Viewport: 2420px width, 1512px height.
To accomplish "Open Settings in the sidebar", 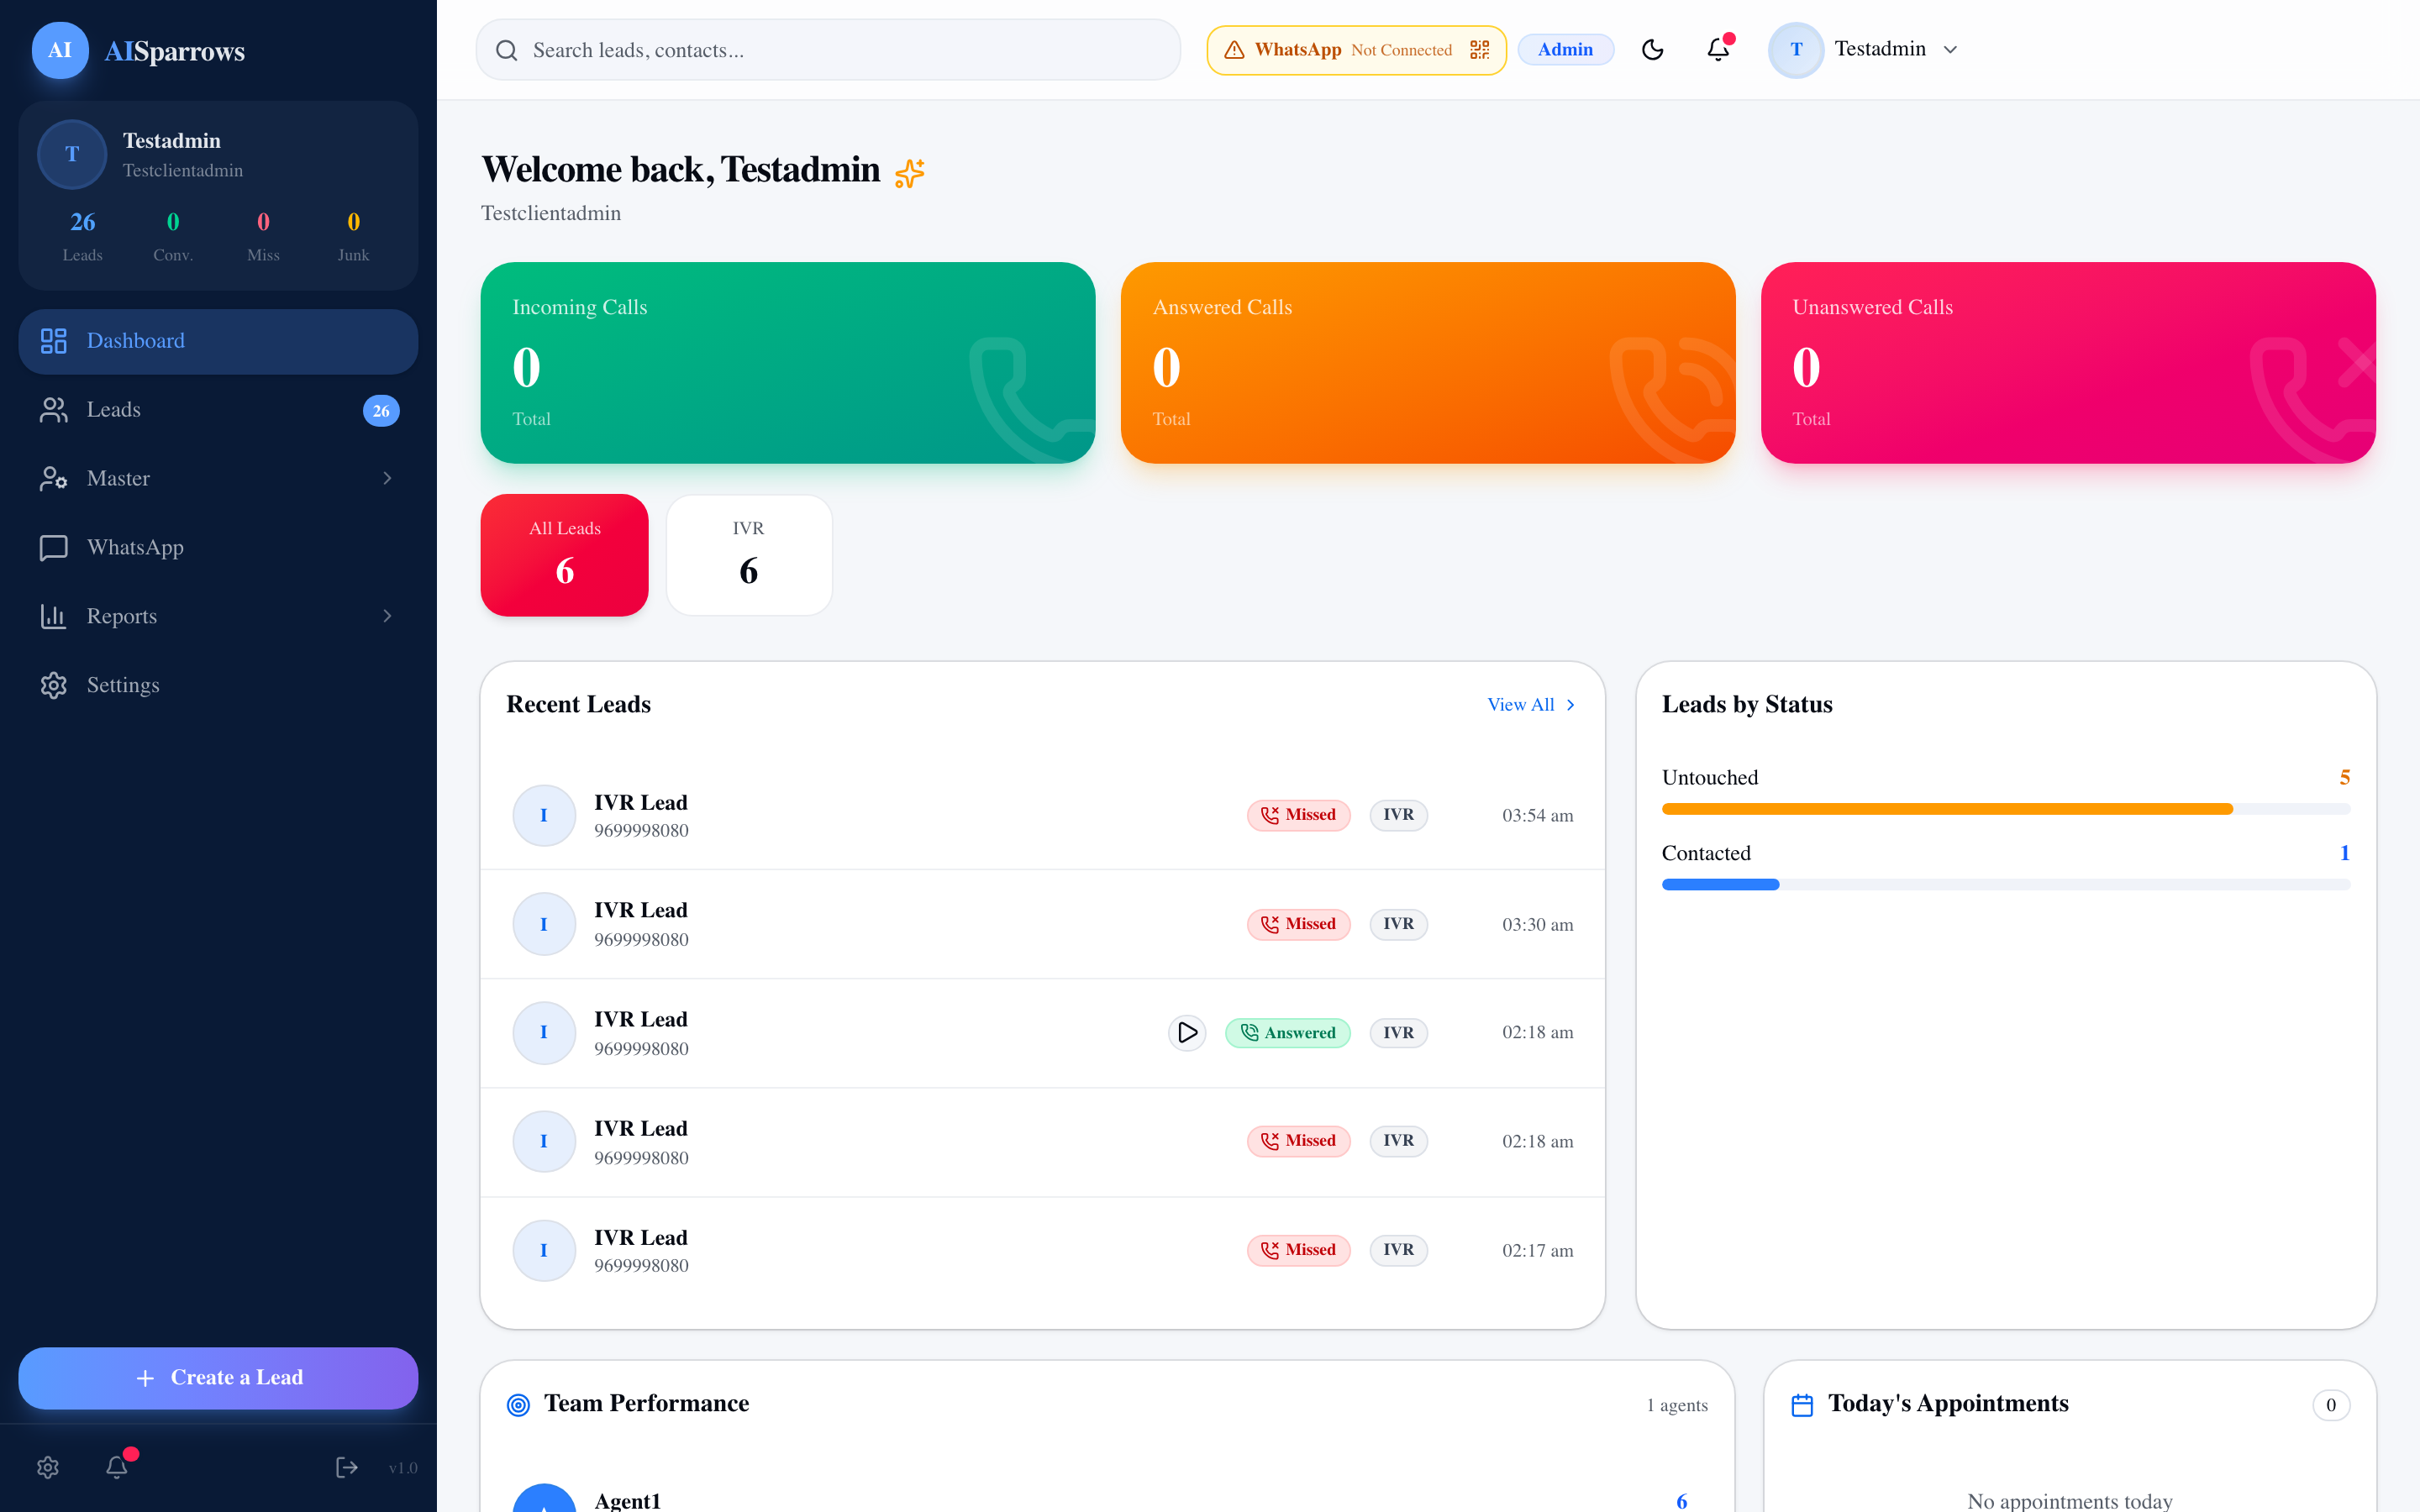I will tap(218, 685).
